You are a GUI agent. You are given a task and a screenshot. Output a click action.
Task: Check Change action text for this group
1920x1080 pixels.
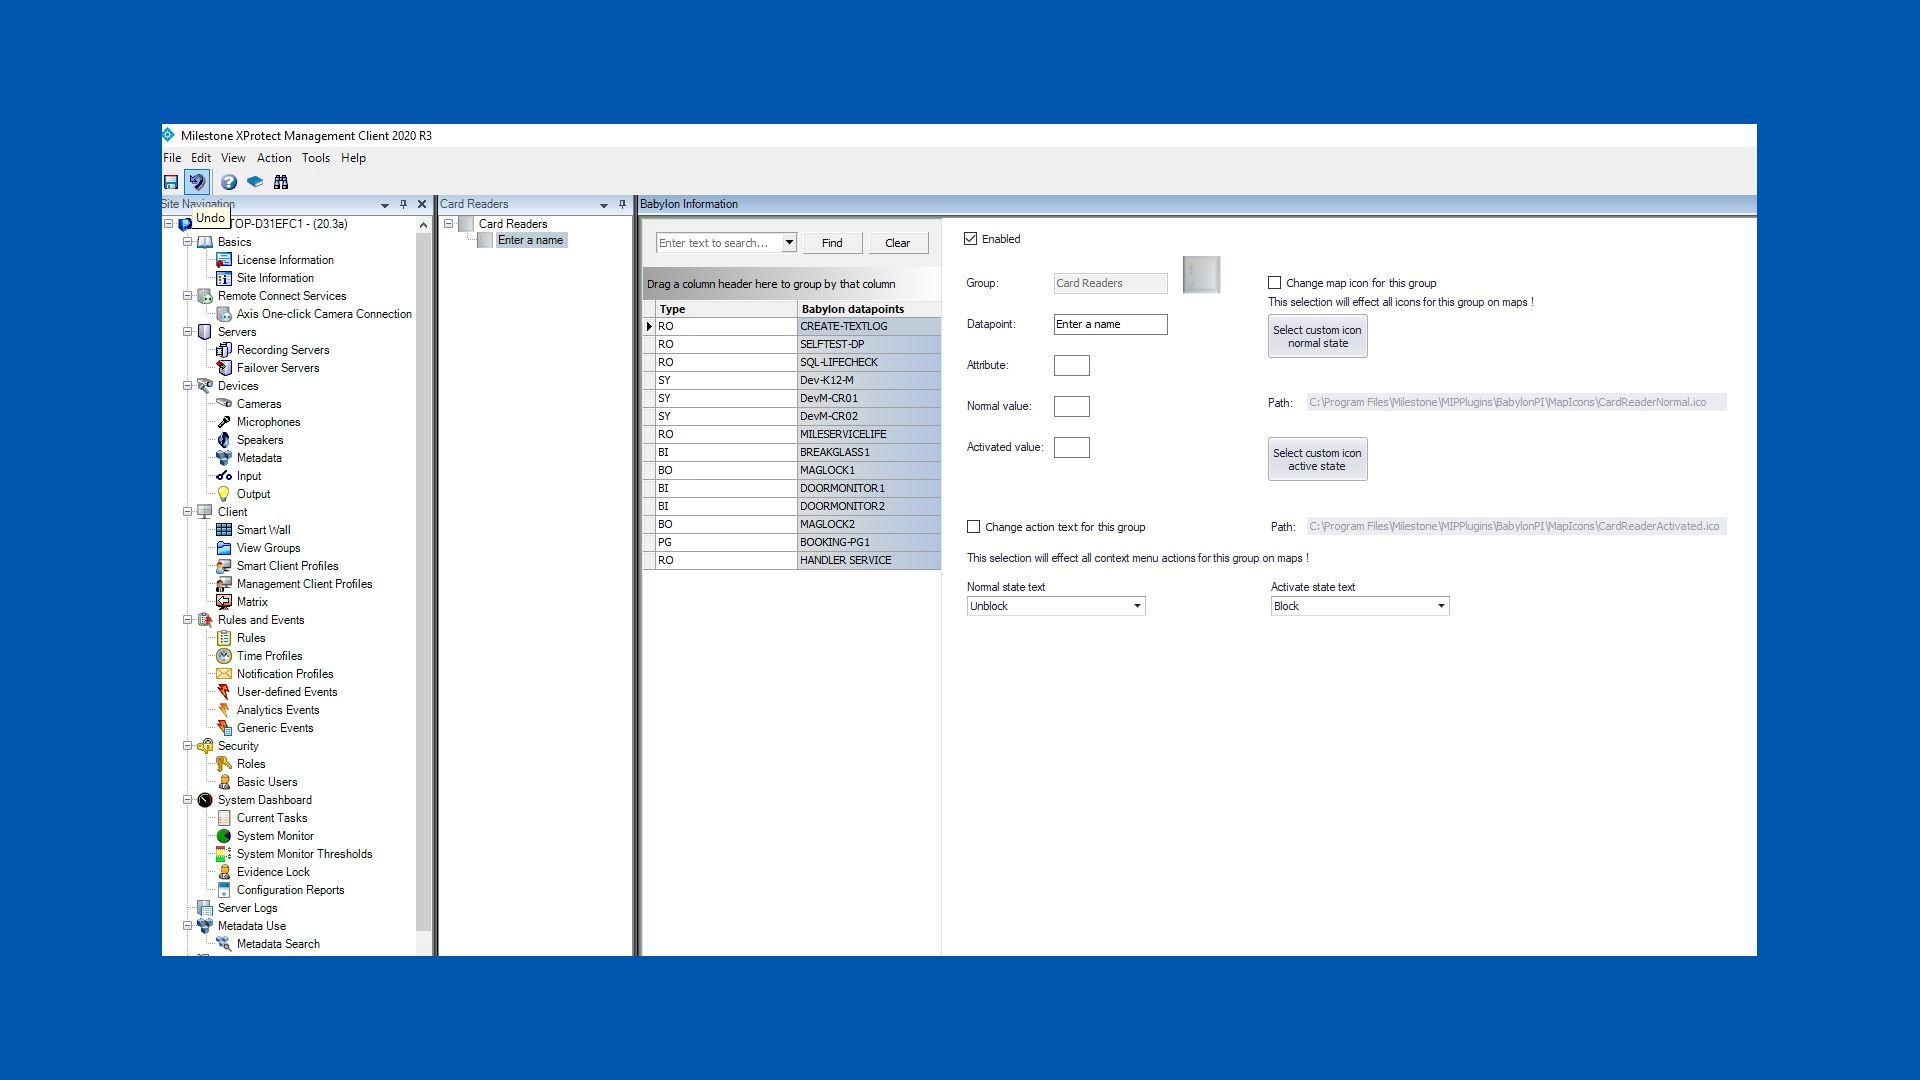tap(973, 527)
